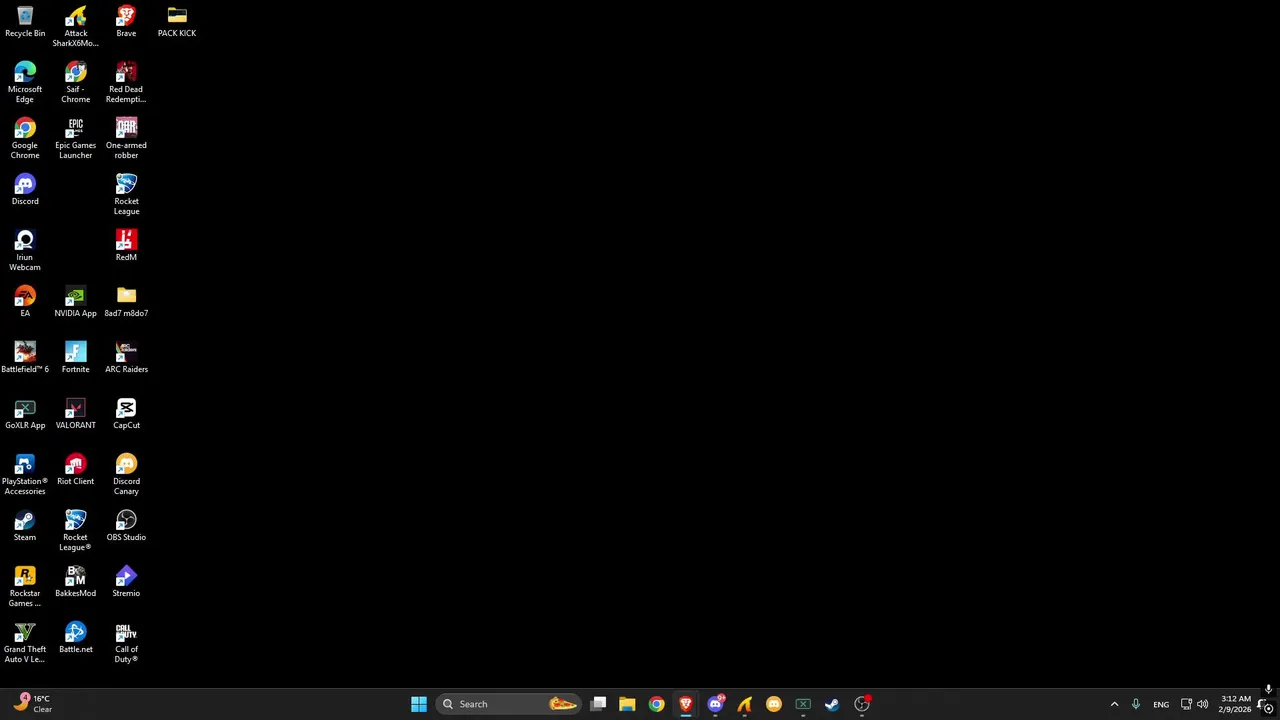
Task: Select the Call of Duty desktop icon
Action: (126, 642)
